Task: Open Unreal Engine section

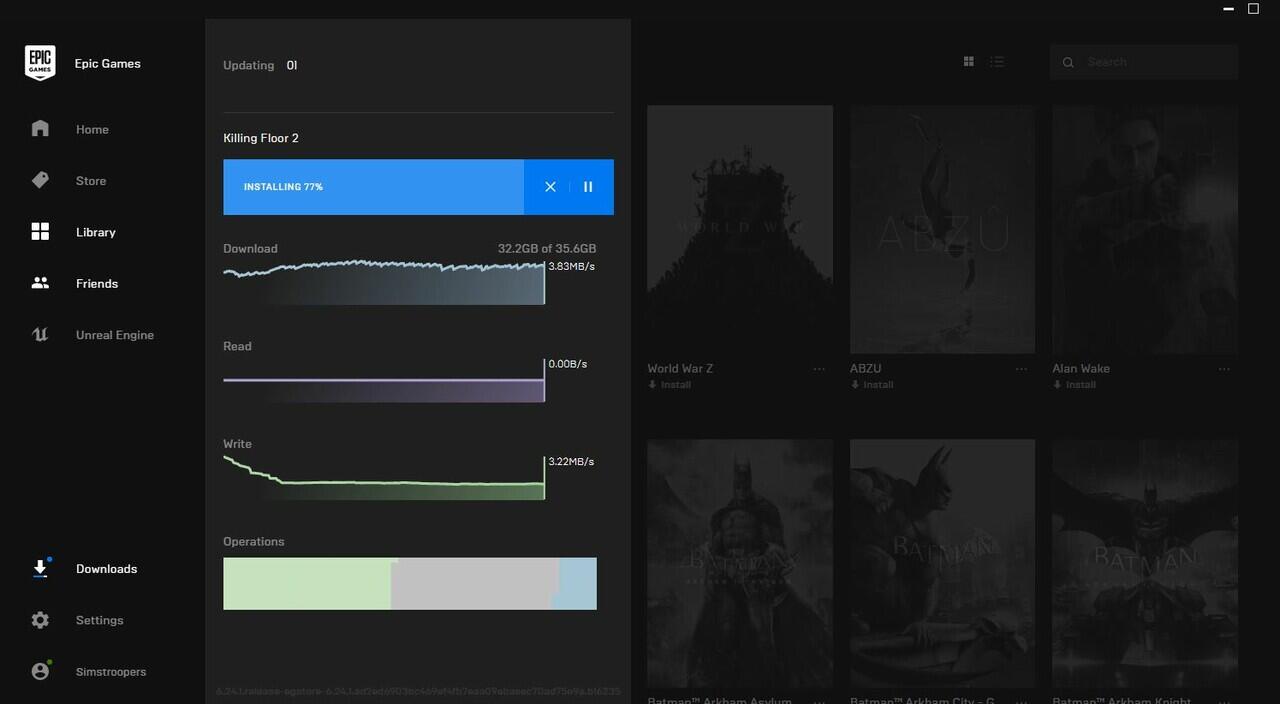Action: 115,335
